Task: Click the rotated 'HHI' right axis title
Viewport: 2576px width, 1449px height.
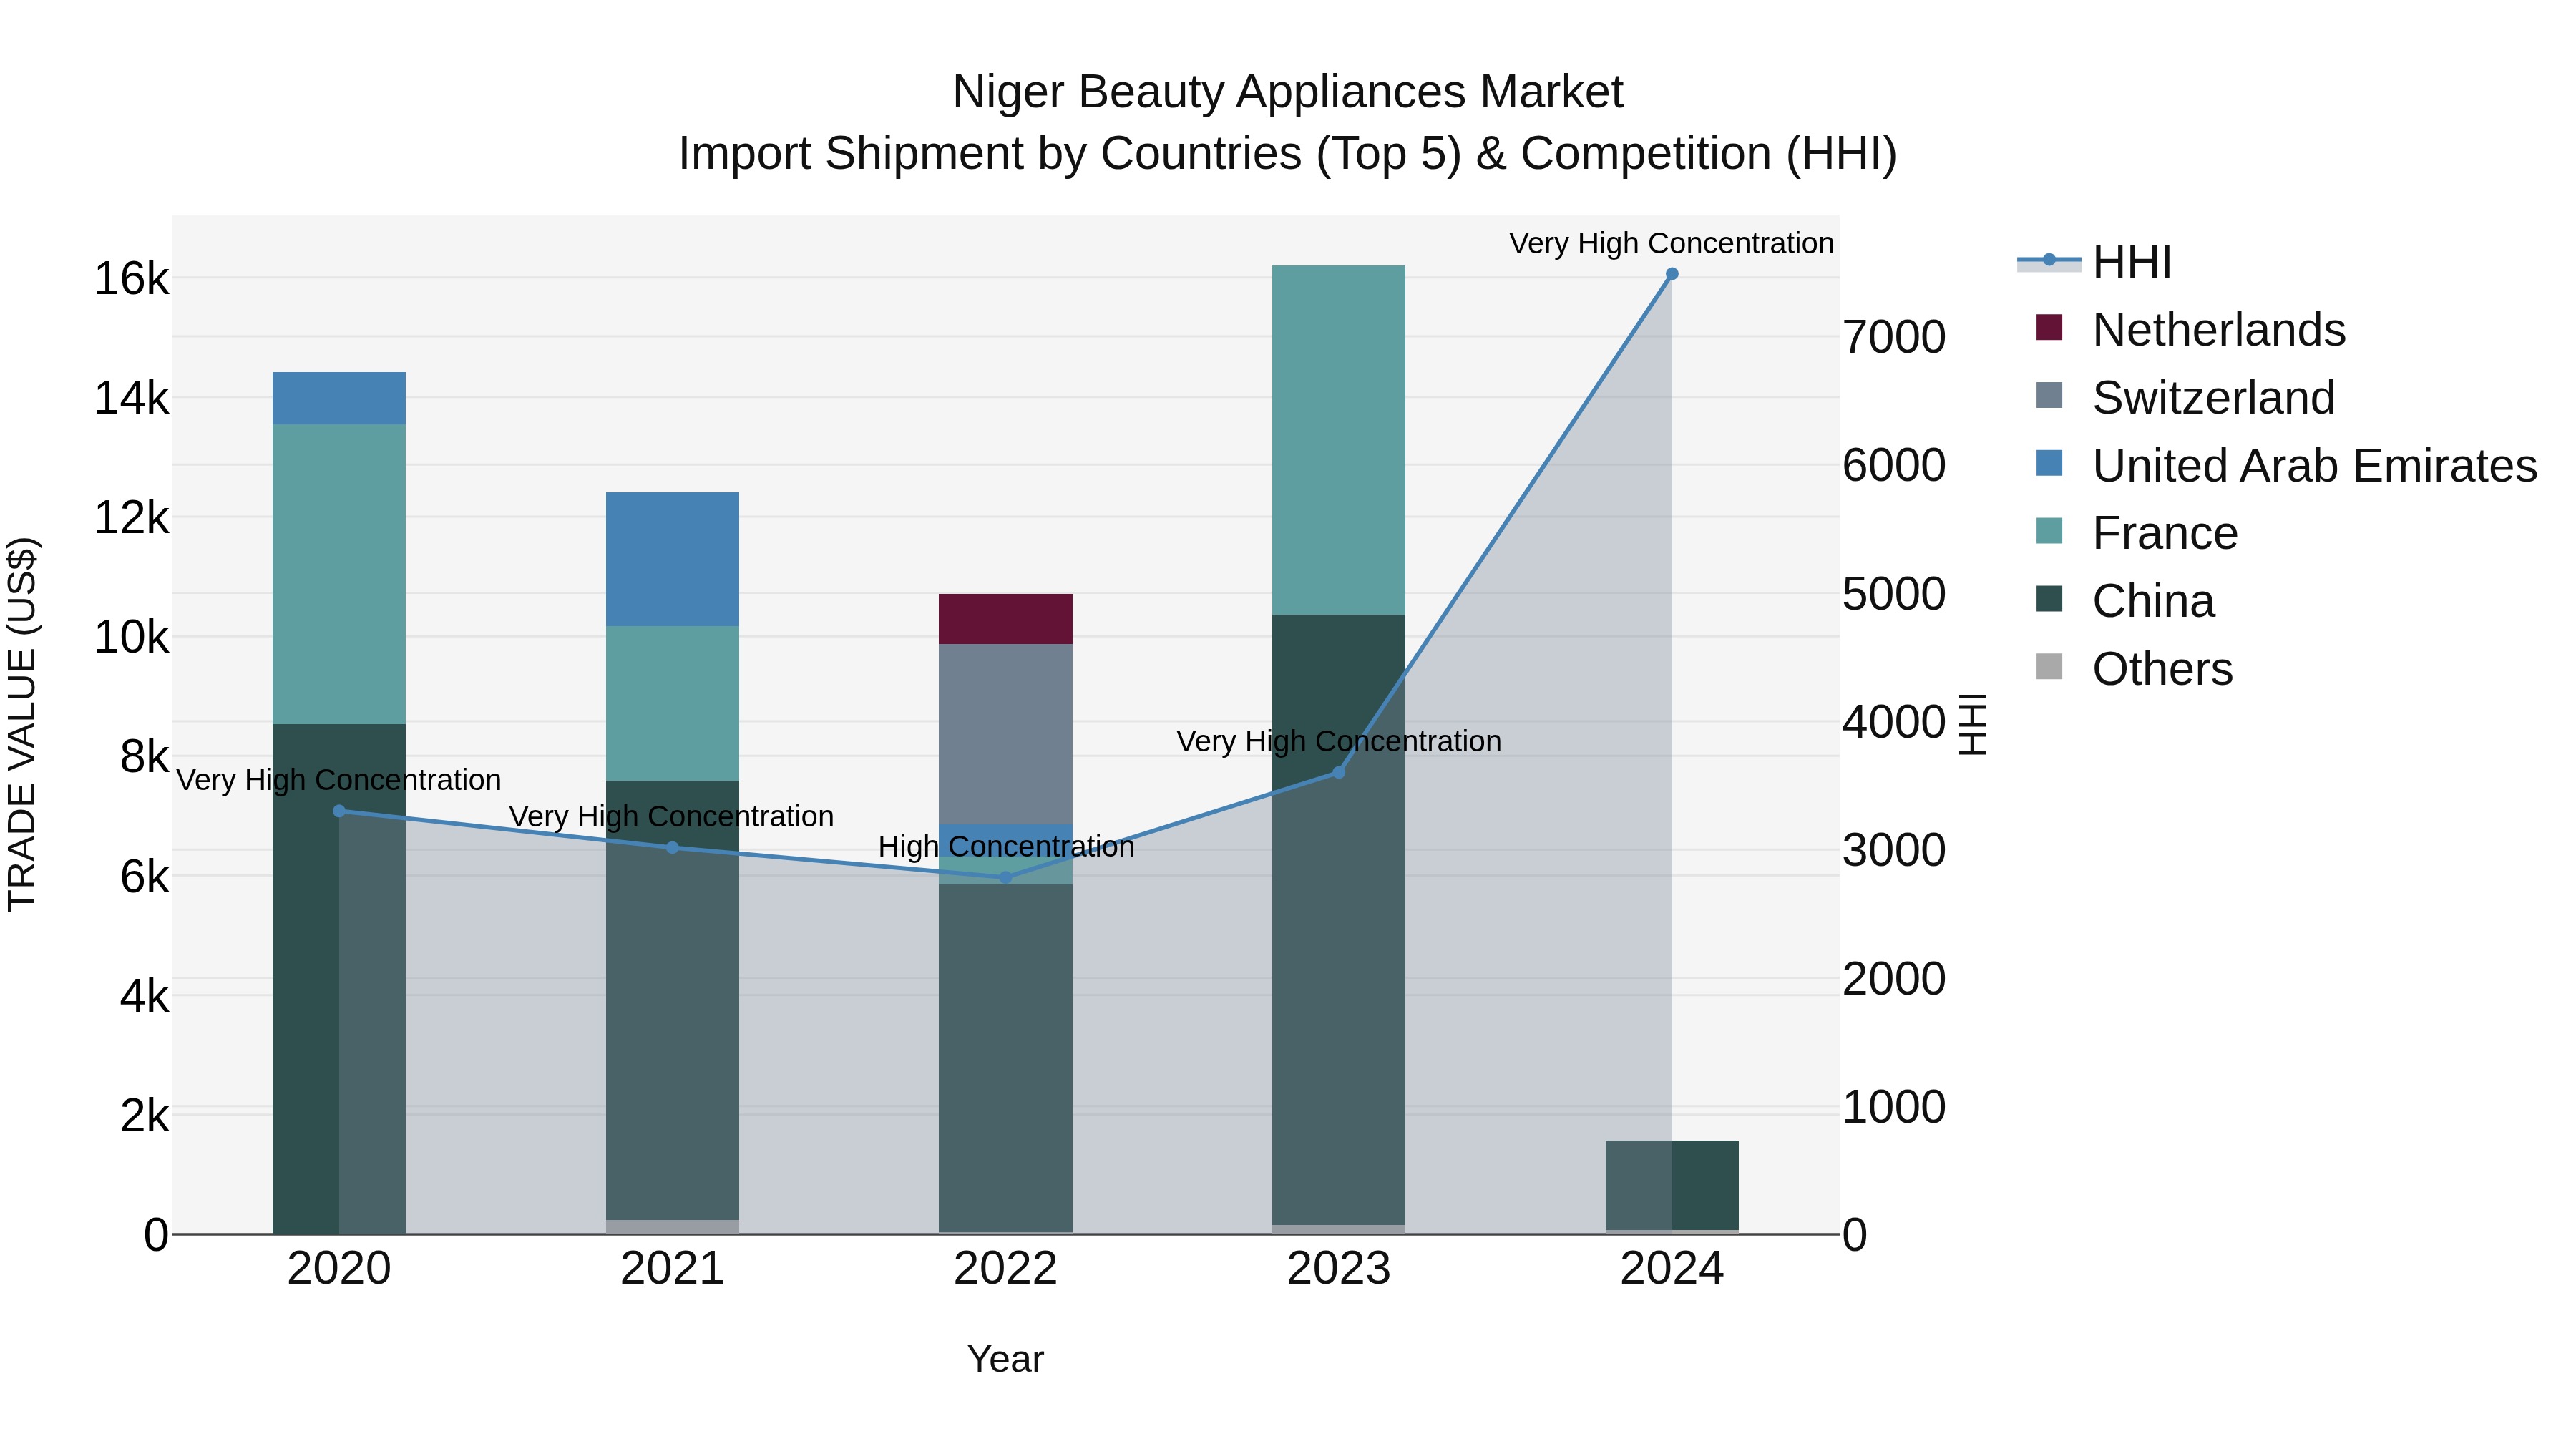Action: [x=1972, y=724]
